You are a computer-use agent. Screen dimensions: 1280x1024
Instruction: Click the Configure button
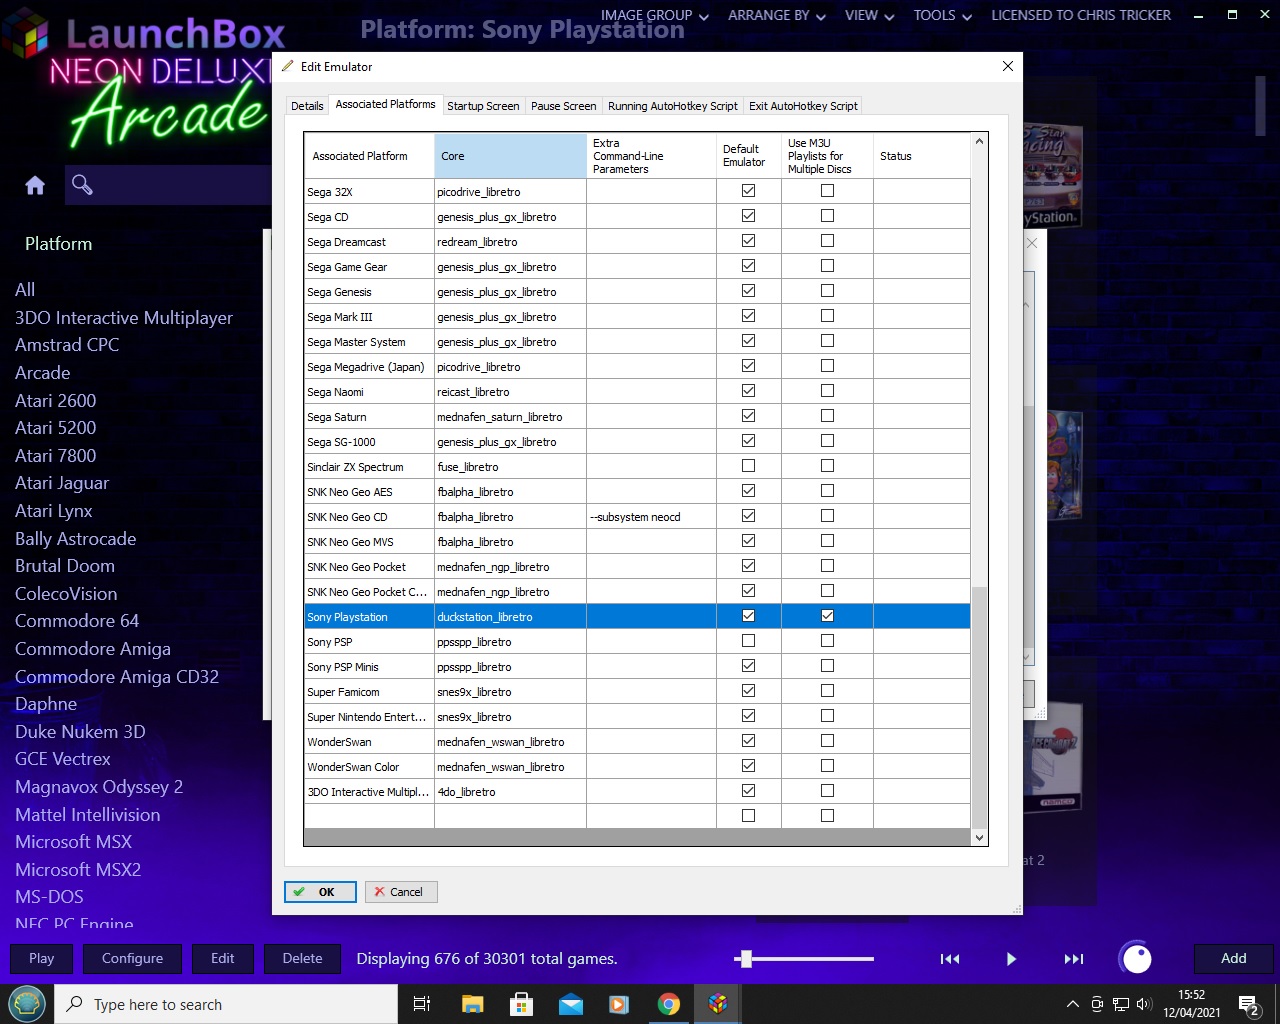(132, 958)
